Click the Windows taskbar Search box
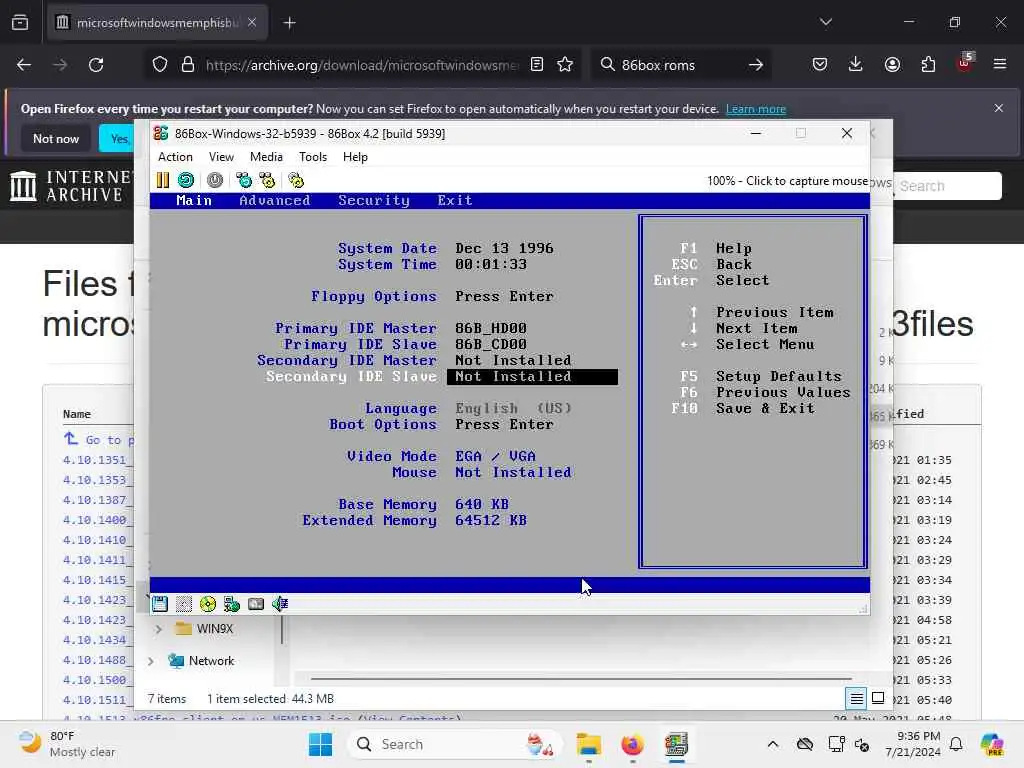The height and width of the screenshot is (768, 1024). point(455,744)
